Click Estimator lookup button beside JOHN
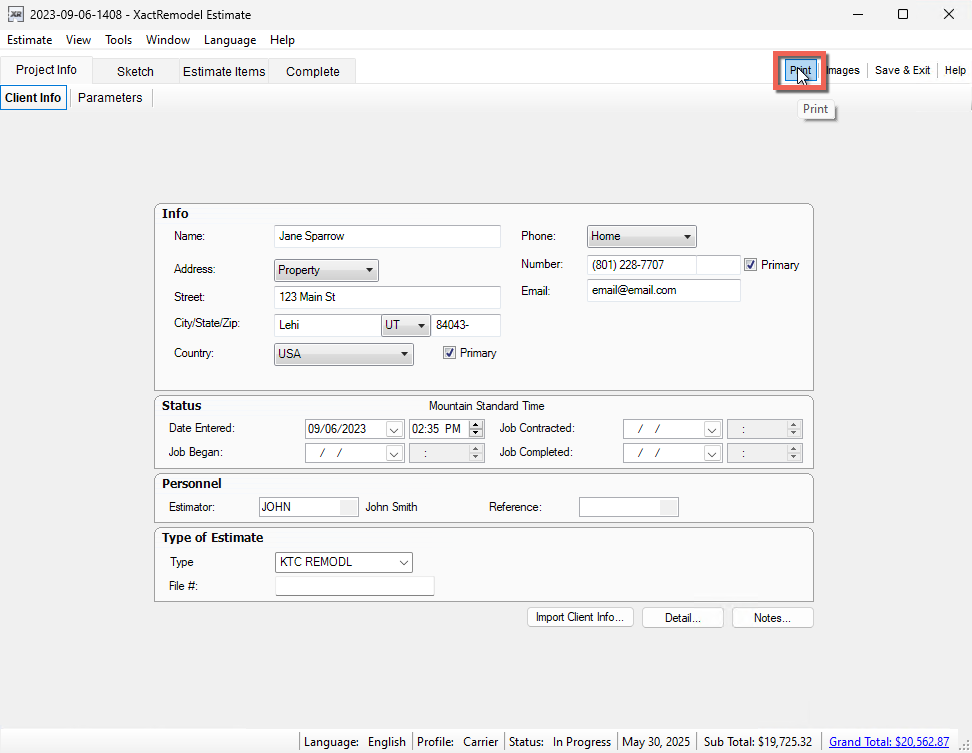 [x=348, y=507]
